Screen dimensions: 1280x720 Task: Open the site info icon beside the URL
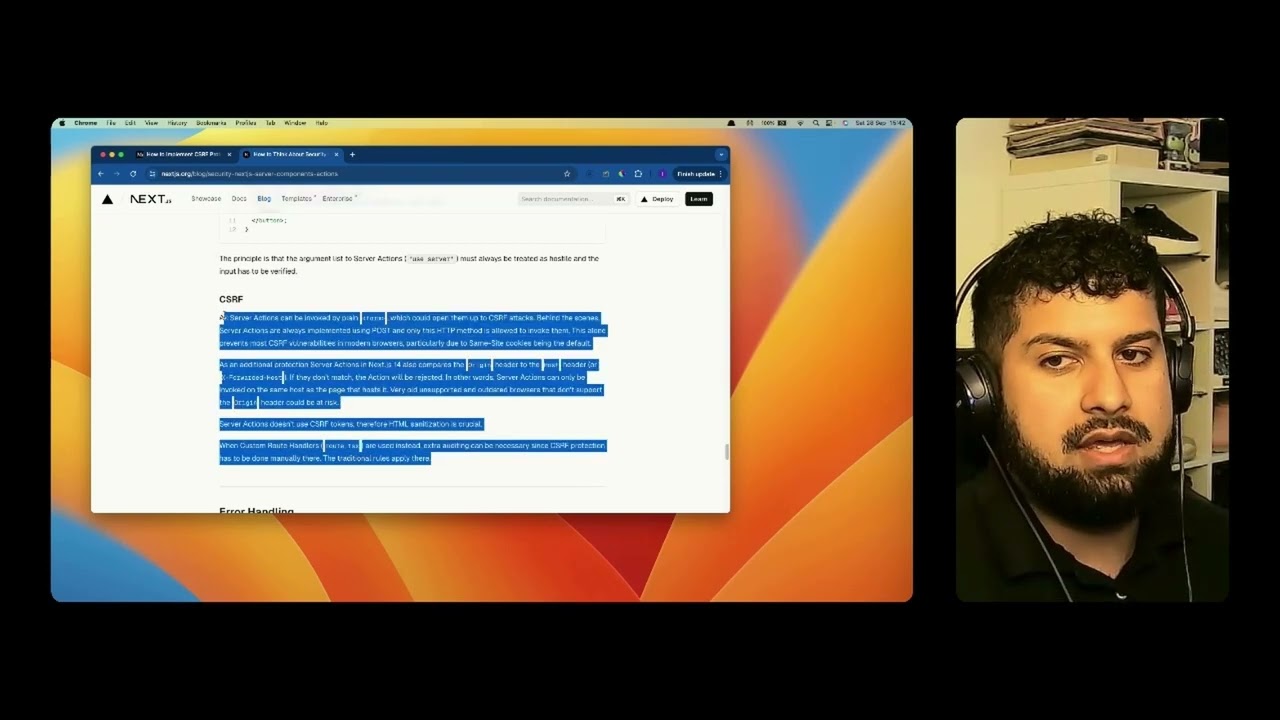tap(152, 174)
